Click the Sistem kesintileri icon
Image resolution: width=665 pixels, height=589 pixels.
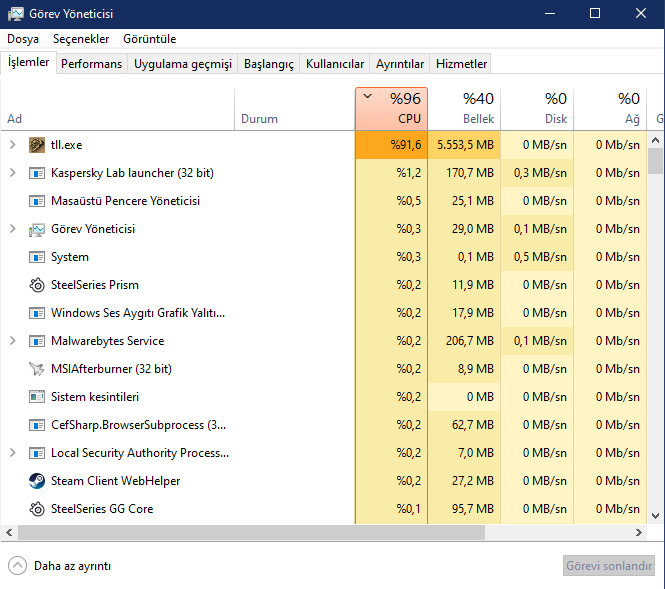point(37,397)
